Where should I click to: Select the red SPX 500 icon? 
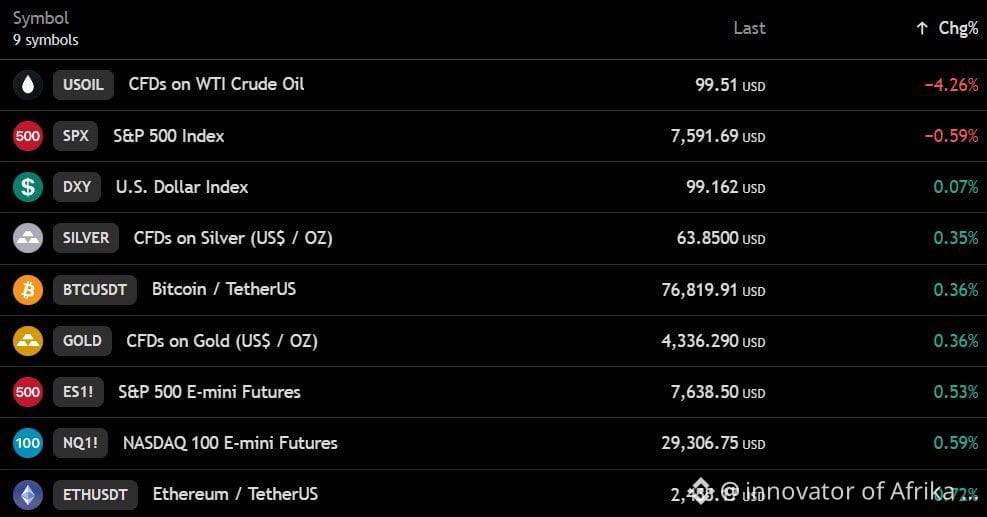(28, 136)
